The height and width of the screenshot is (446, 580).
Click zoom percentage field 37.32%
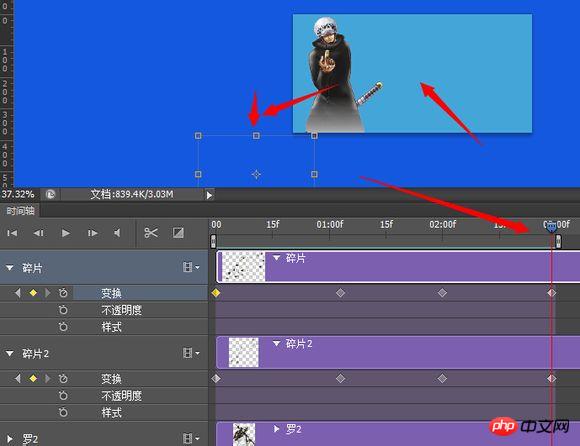pos(18,194)
